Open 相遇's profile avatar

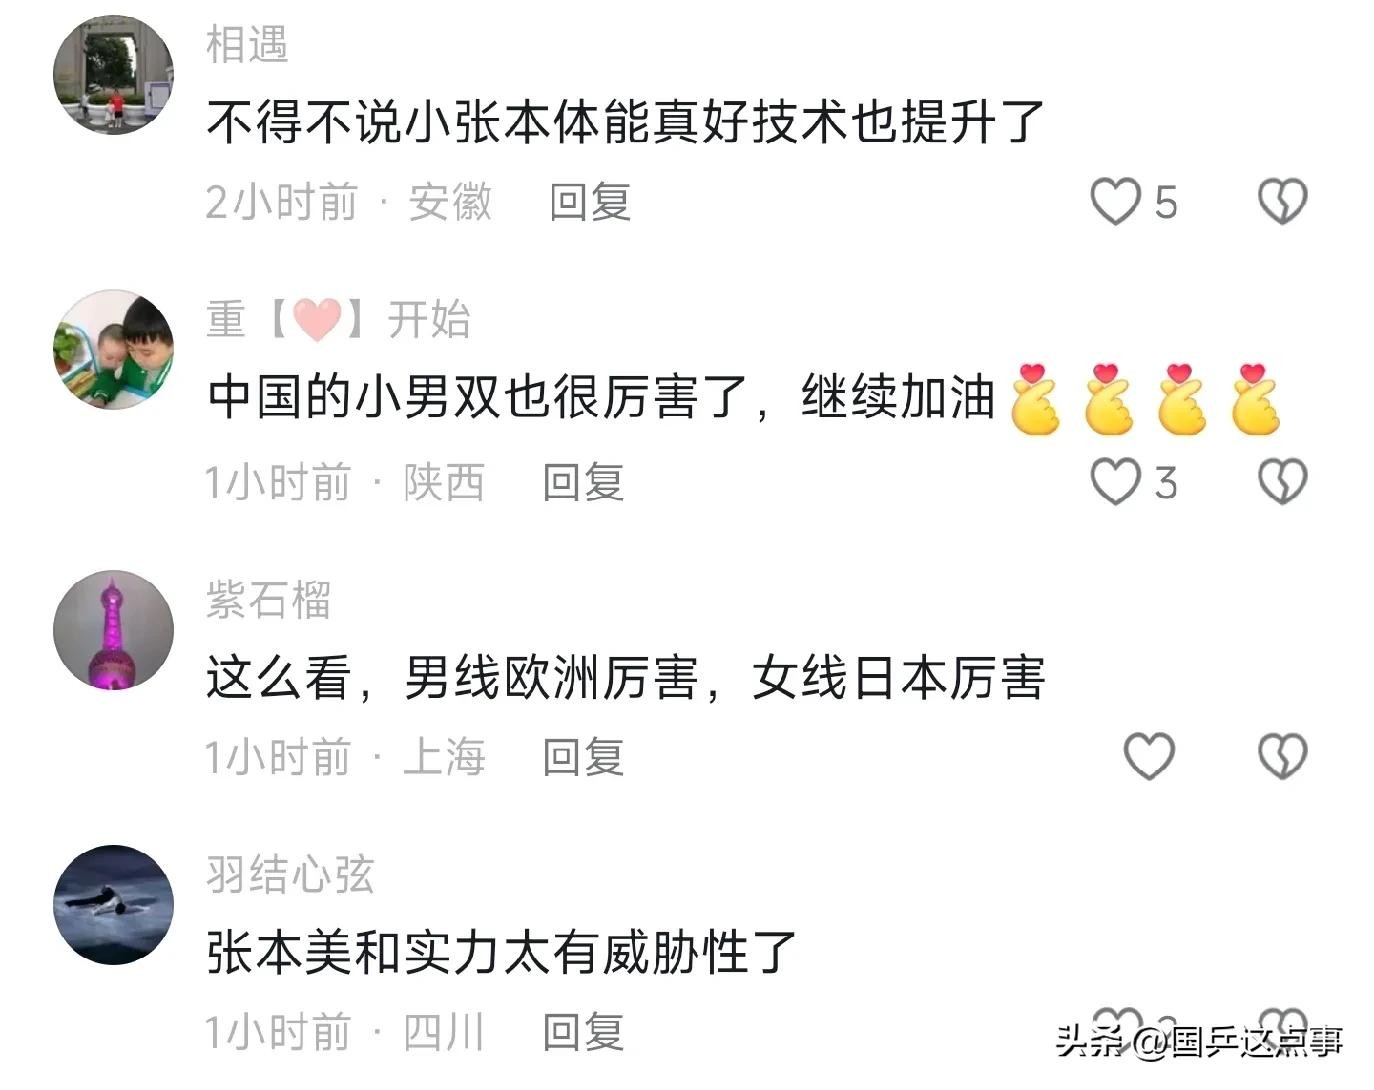[x=113, y=74]
